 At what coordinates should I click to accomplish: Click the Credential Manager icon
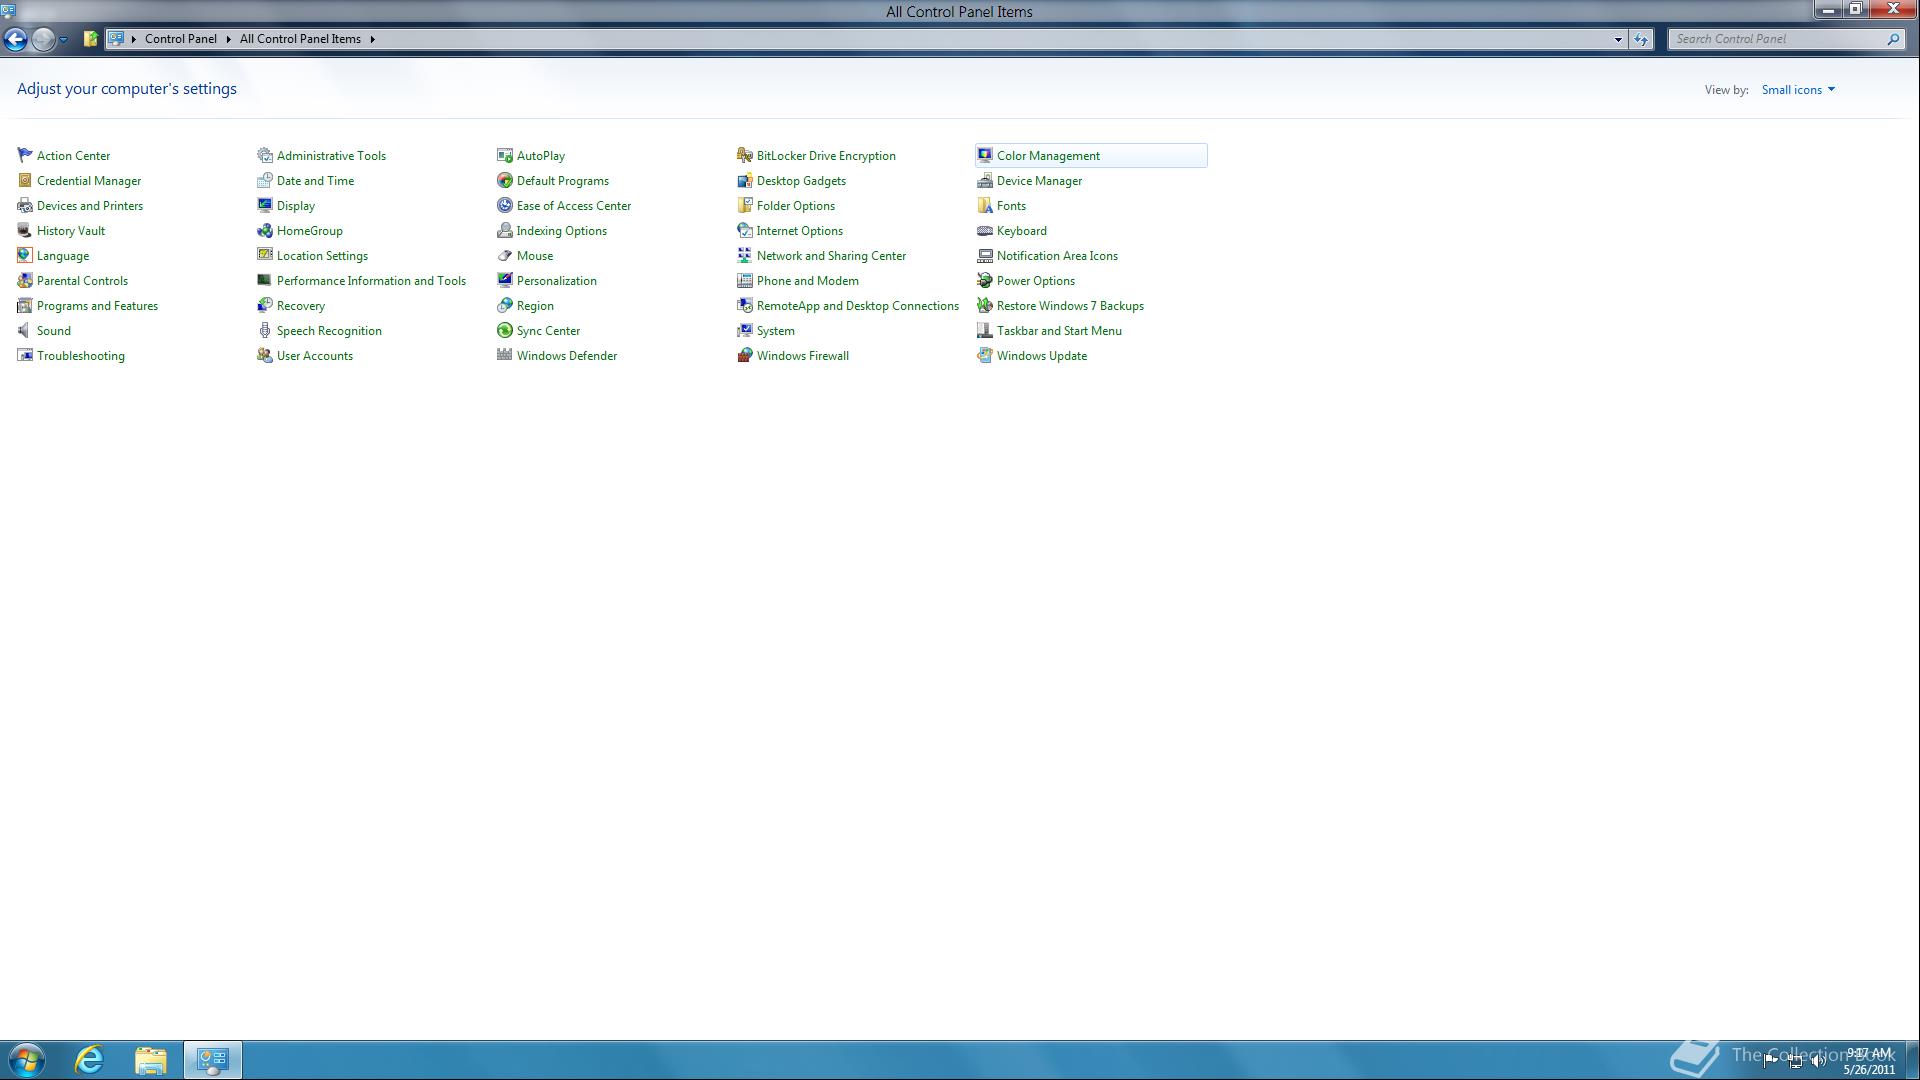point(25,180)
